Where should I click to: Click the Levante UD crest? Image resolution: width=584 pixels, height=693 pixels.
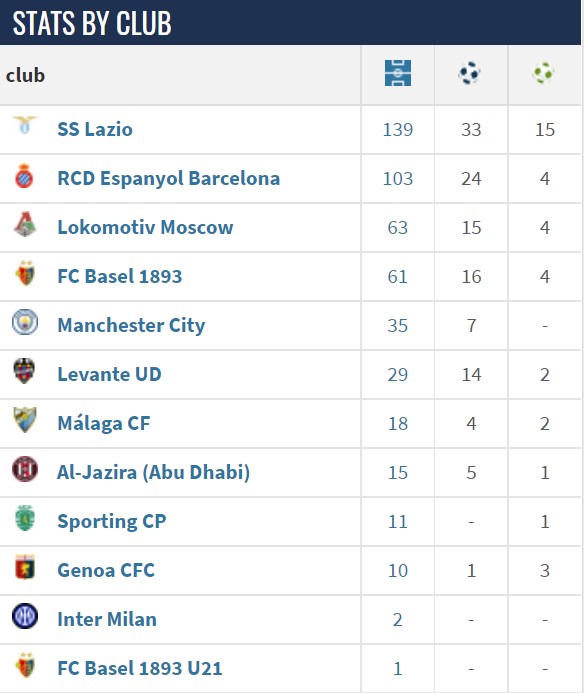[24, 371]
